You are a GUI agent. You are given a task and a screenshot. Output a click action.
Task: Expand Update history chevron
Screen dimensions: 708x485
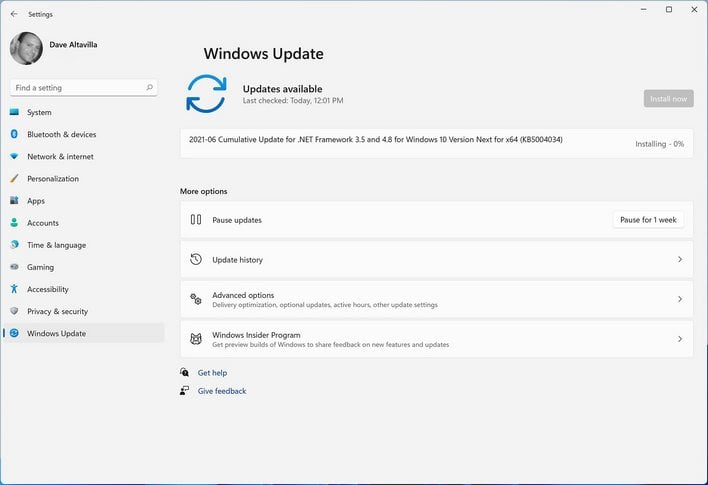680,259
